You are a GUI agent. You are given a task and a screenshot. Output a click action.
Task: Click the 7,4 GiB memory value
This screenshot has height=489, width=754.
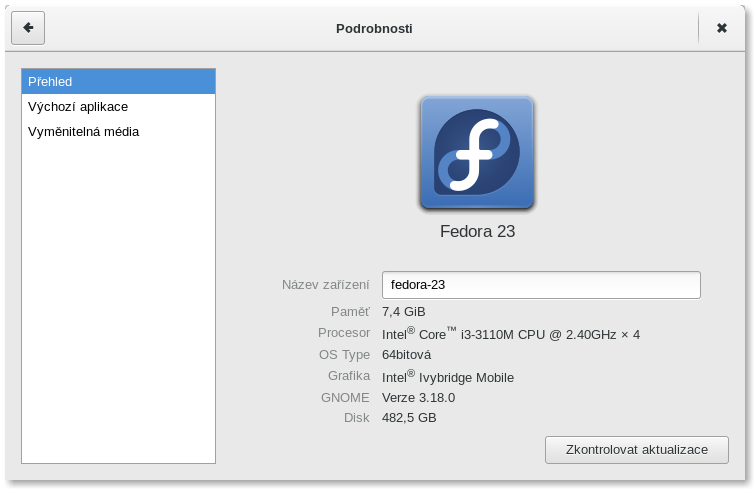403,312
